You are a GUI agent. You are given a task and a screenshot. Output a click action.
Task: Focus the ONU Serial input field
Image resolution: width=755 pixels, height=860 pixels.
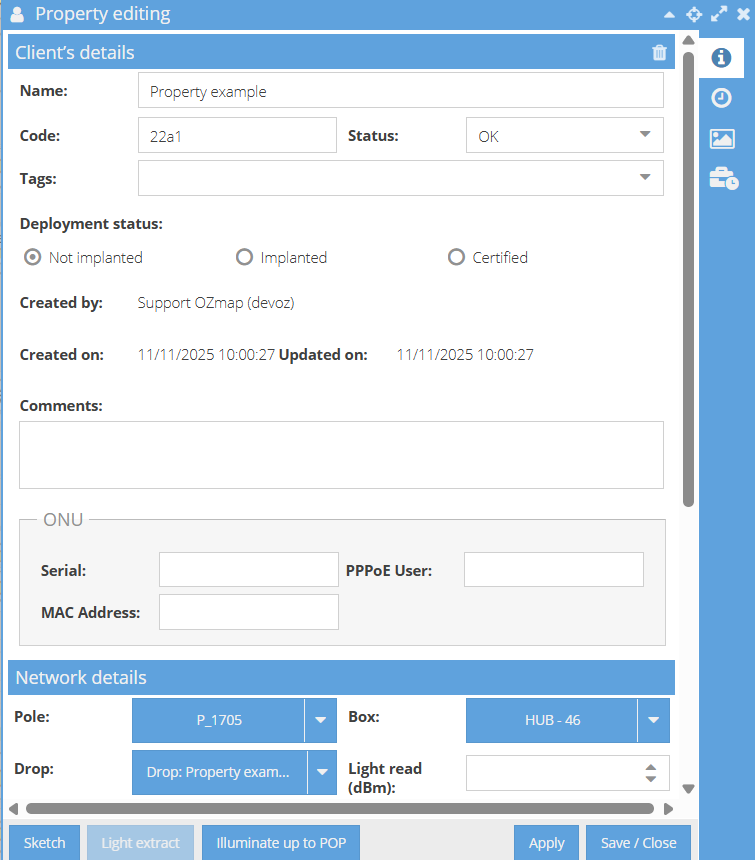click(x=249, y=569)
